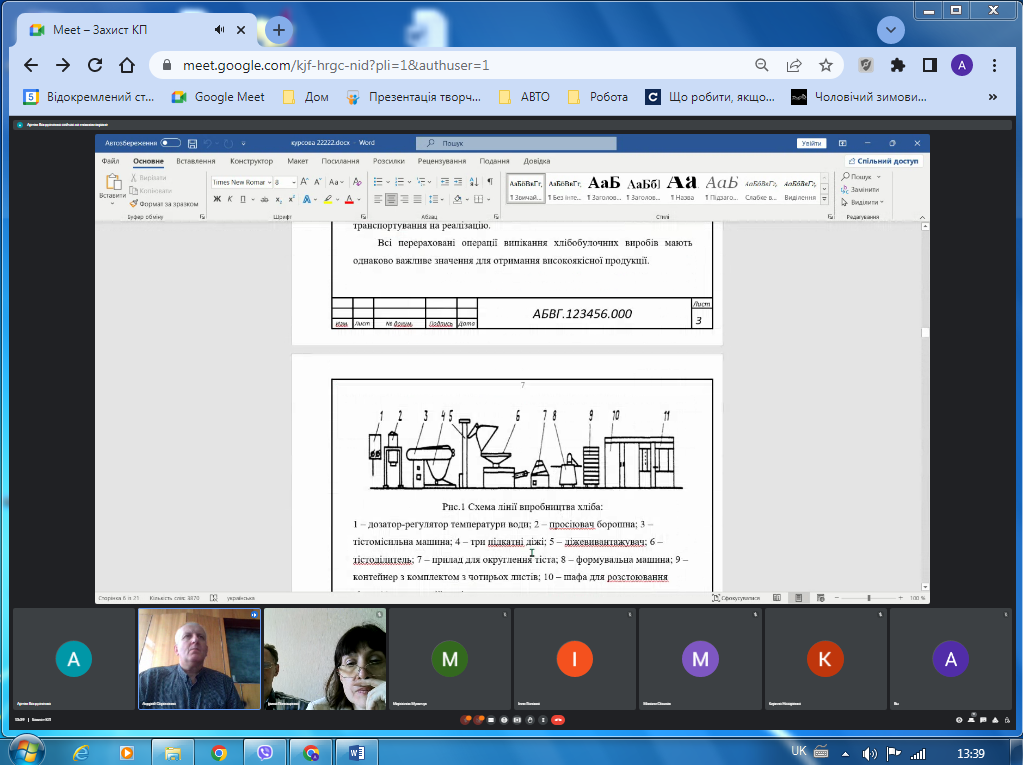Toggle the bookmark star for this page

tap(826, 65)
